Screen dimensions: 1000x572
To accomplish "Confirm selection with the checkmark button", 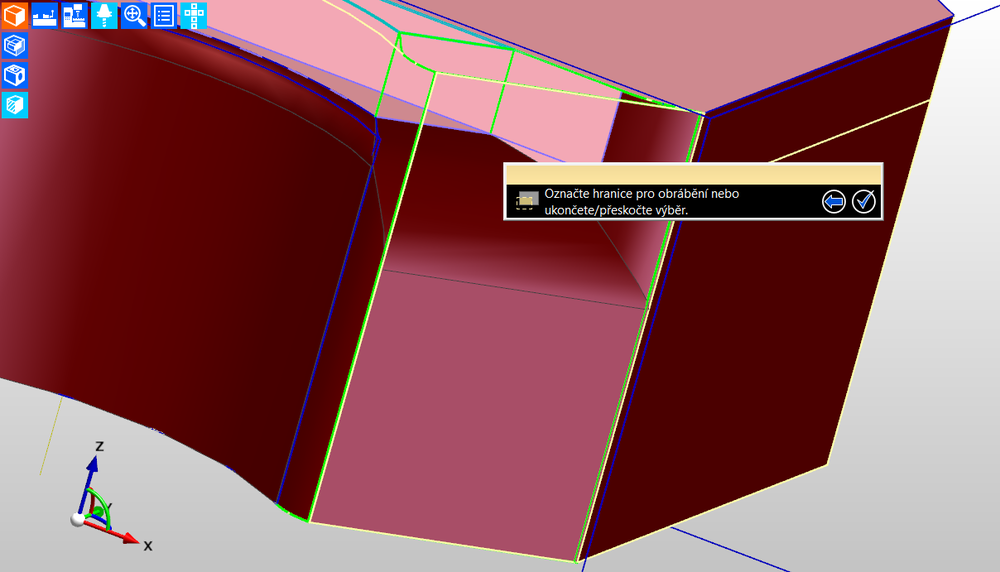I will [864, 202].
